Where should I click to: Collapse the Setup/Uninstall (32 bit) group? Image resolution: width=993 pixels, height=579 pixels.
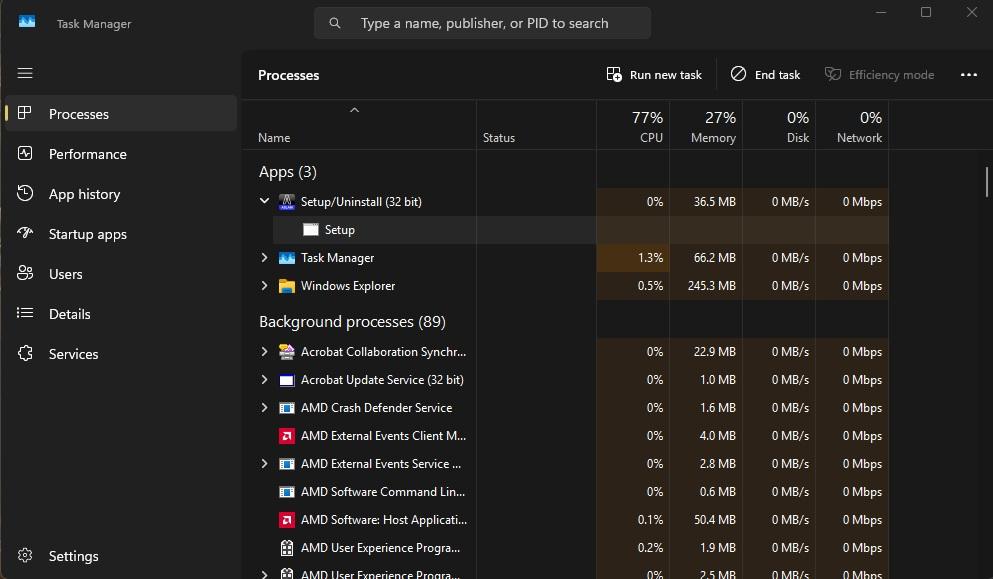pyautogui.click(x=264, y=201)
